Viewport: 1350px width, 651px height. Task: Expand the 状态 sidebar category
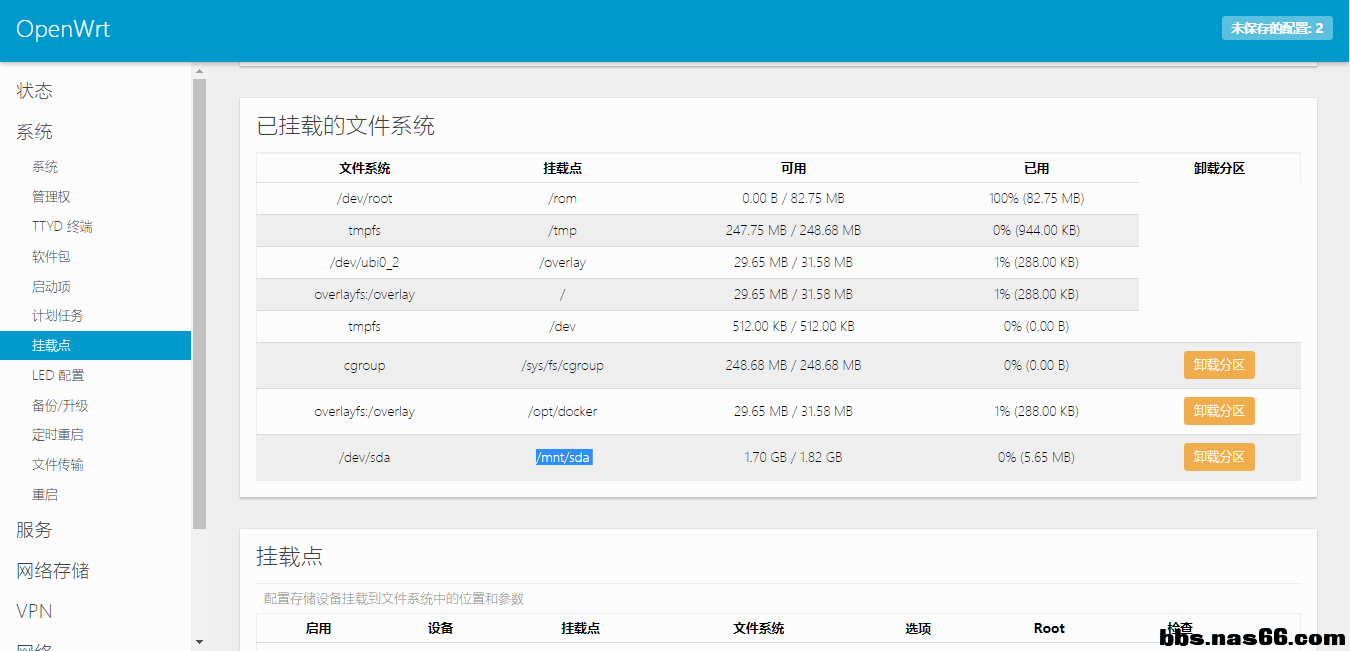click(x=35, y=91)
